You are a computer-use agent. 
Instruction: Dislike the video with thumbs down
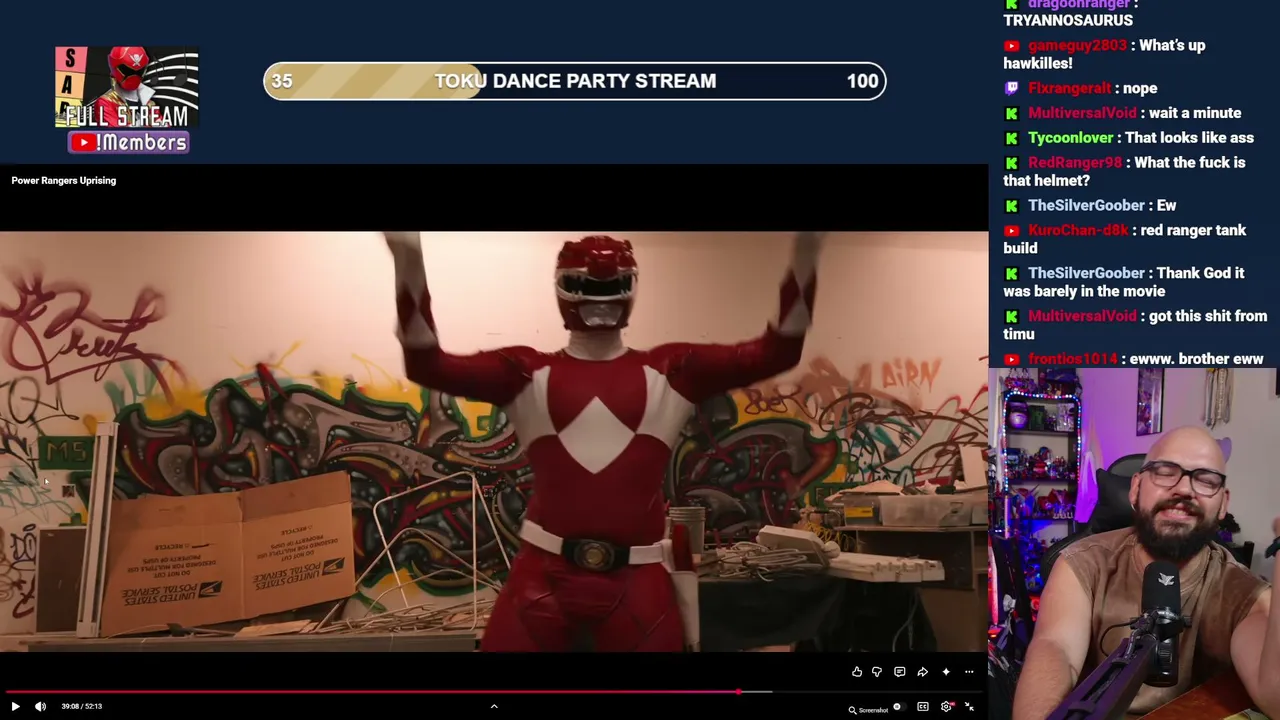[x=877, y=672]
